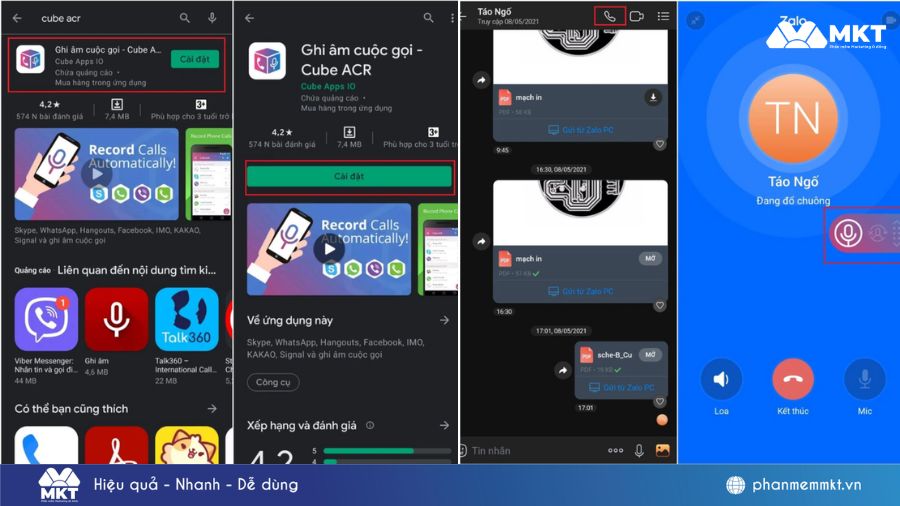Tap back arrow on Cube ACR detail page
This screenshot has width=900, height=506.
249,18
